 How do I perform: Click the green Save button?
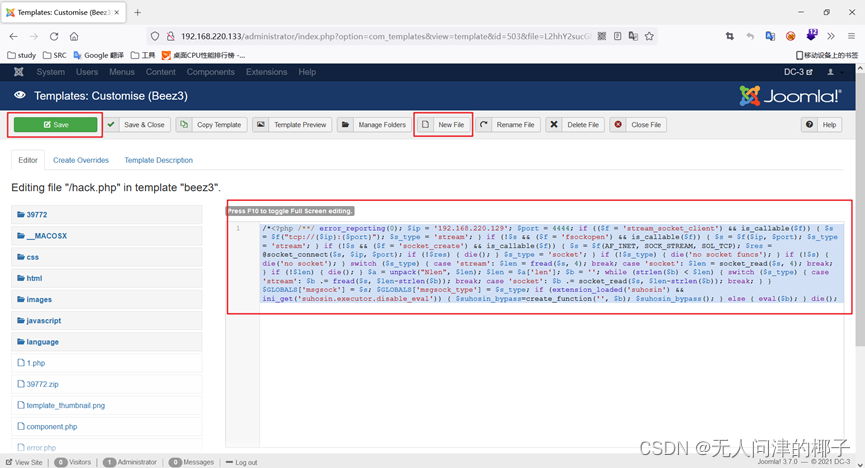tap(55, 125)
